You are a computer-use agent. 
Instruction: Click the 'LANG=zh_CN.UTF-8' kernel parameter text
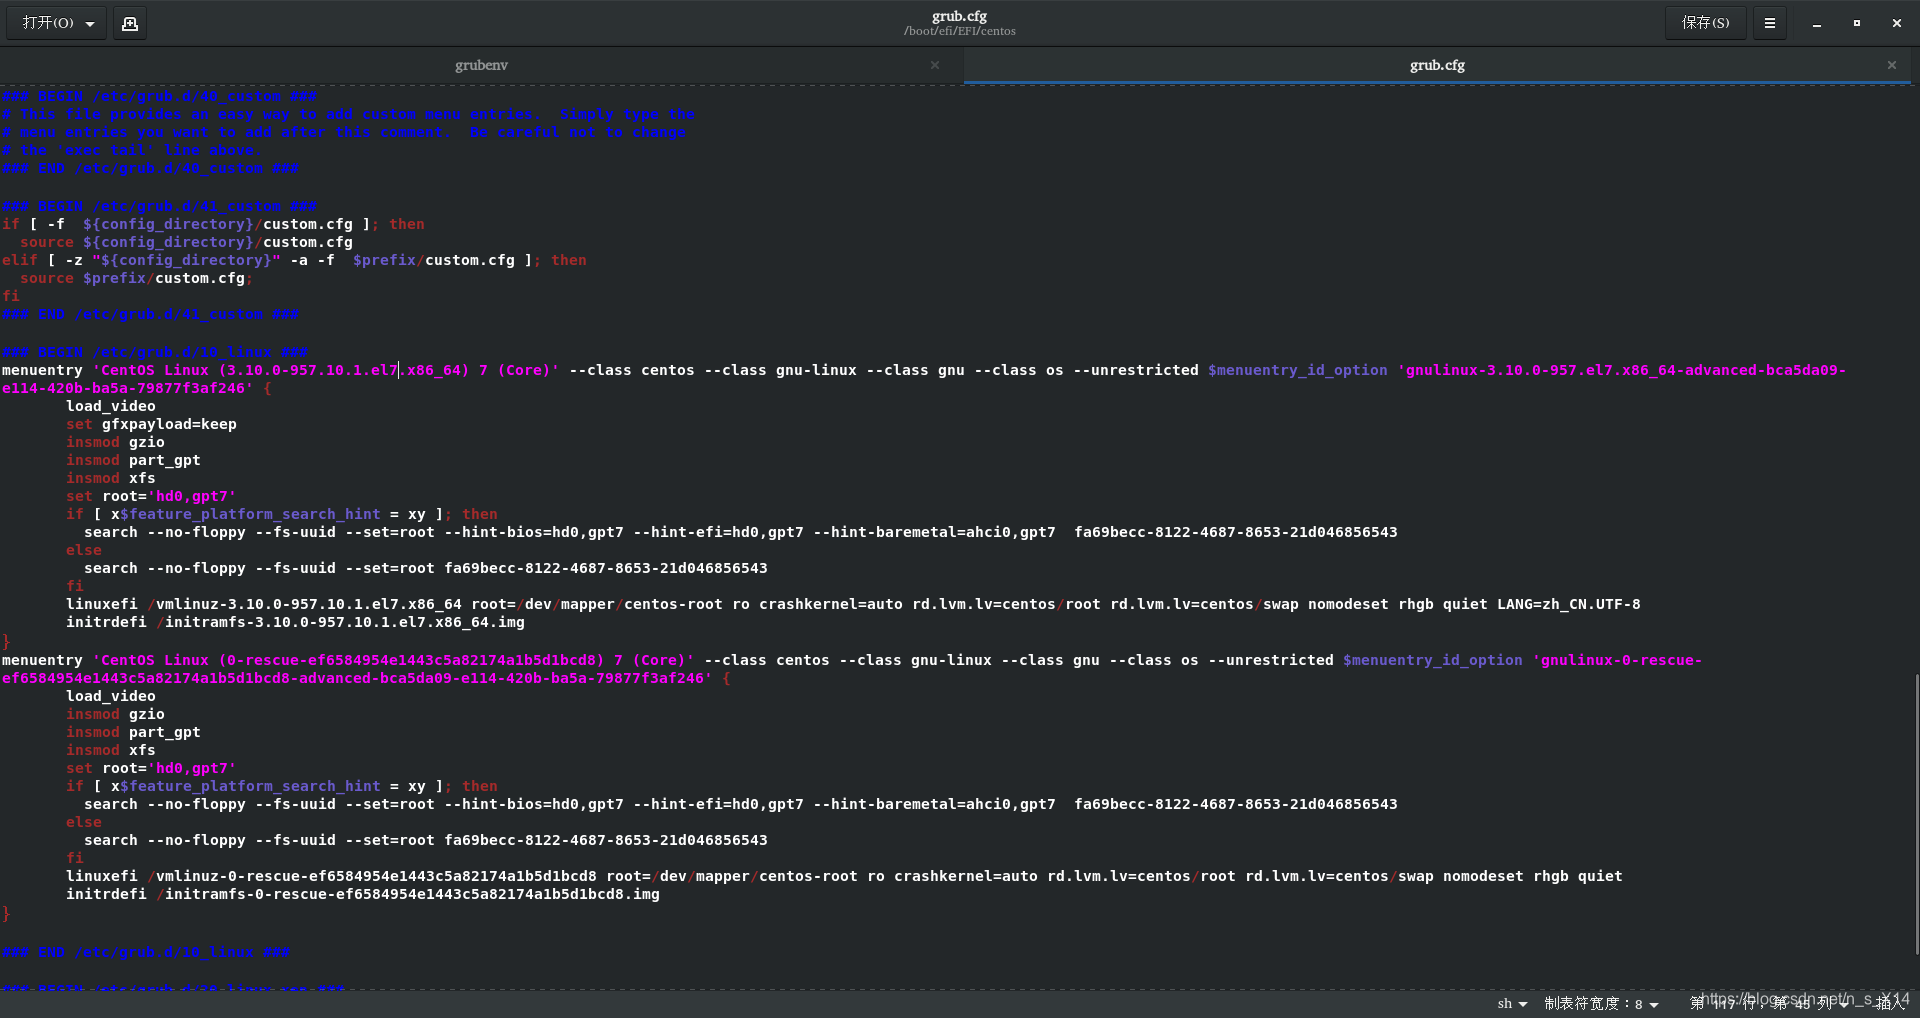coord(1569,605)
